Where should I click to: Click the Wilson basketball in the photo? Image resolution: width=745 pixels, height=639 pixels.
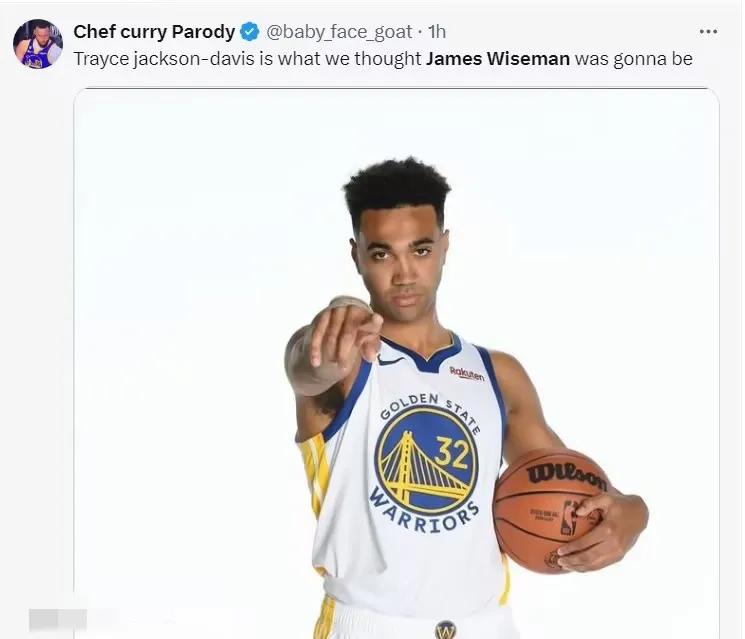click(x=551, y=511)
